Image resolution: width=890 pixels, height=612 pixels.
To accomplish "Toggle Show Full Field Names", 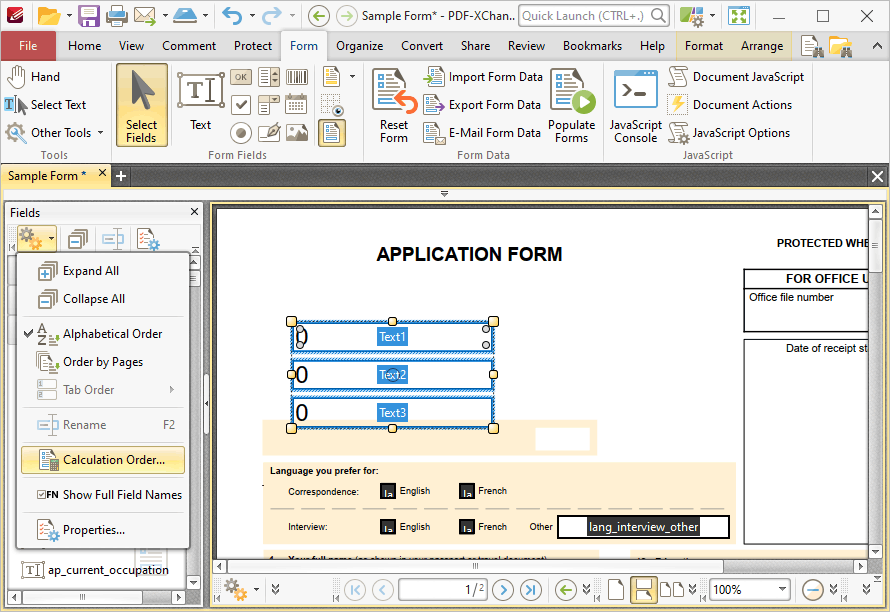I will pos(103,494).
